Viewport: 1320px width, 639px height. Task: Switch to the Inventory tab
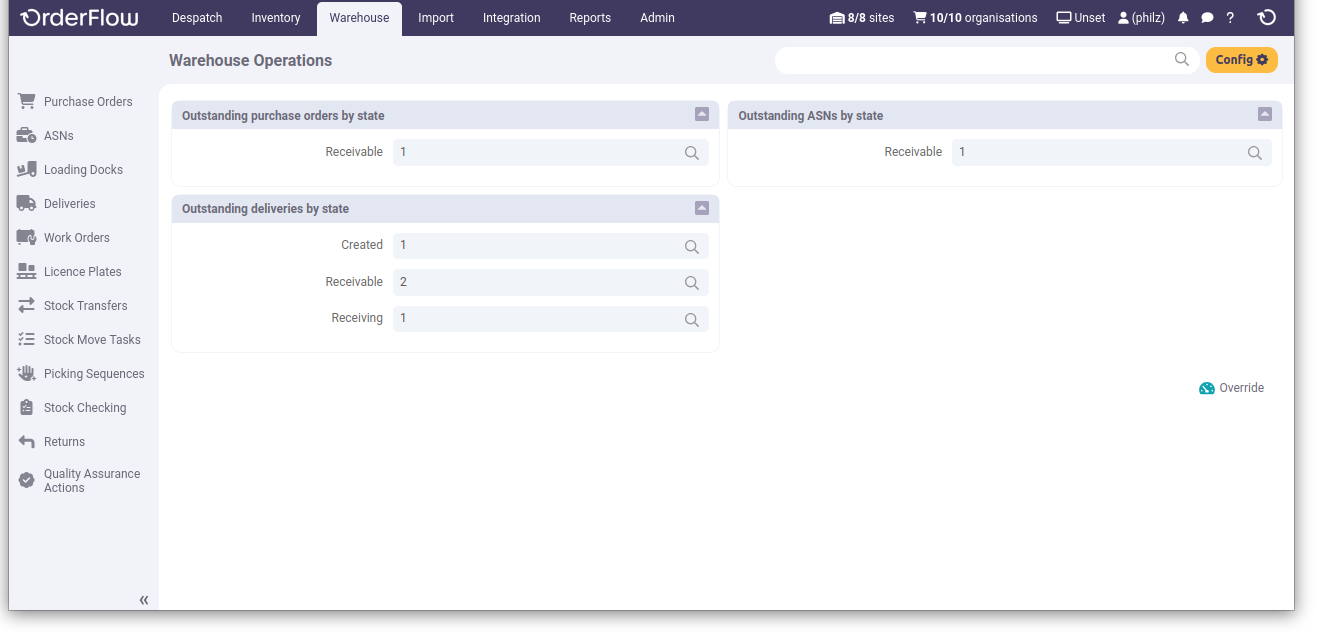276,18
